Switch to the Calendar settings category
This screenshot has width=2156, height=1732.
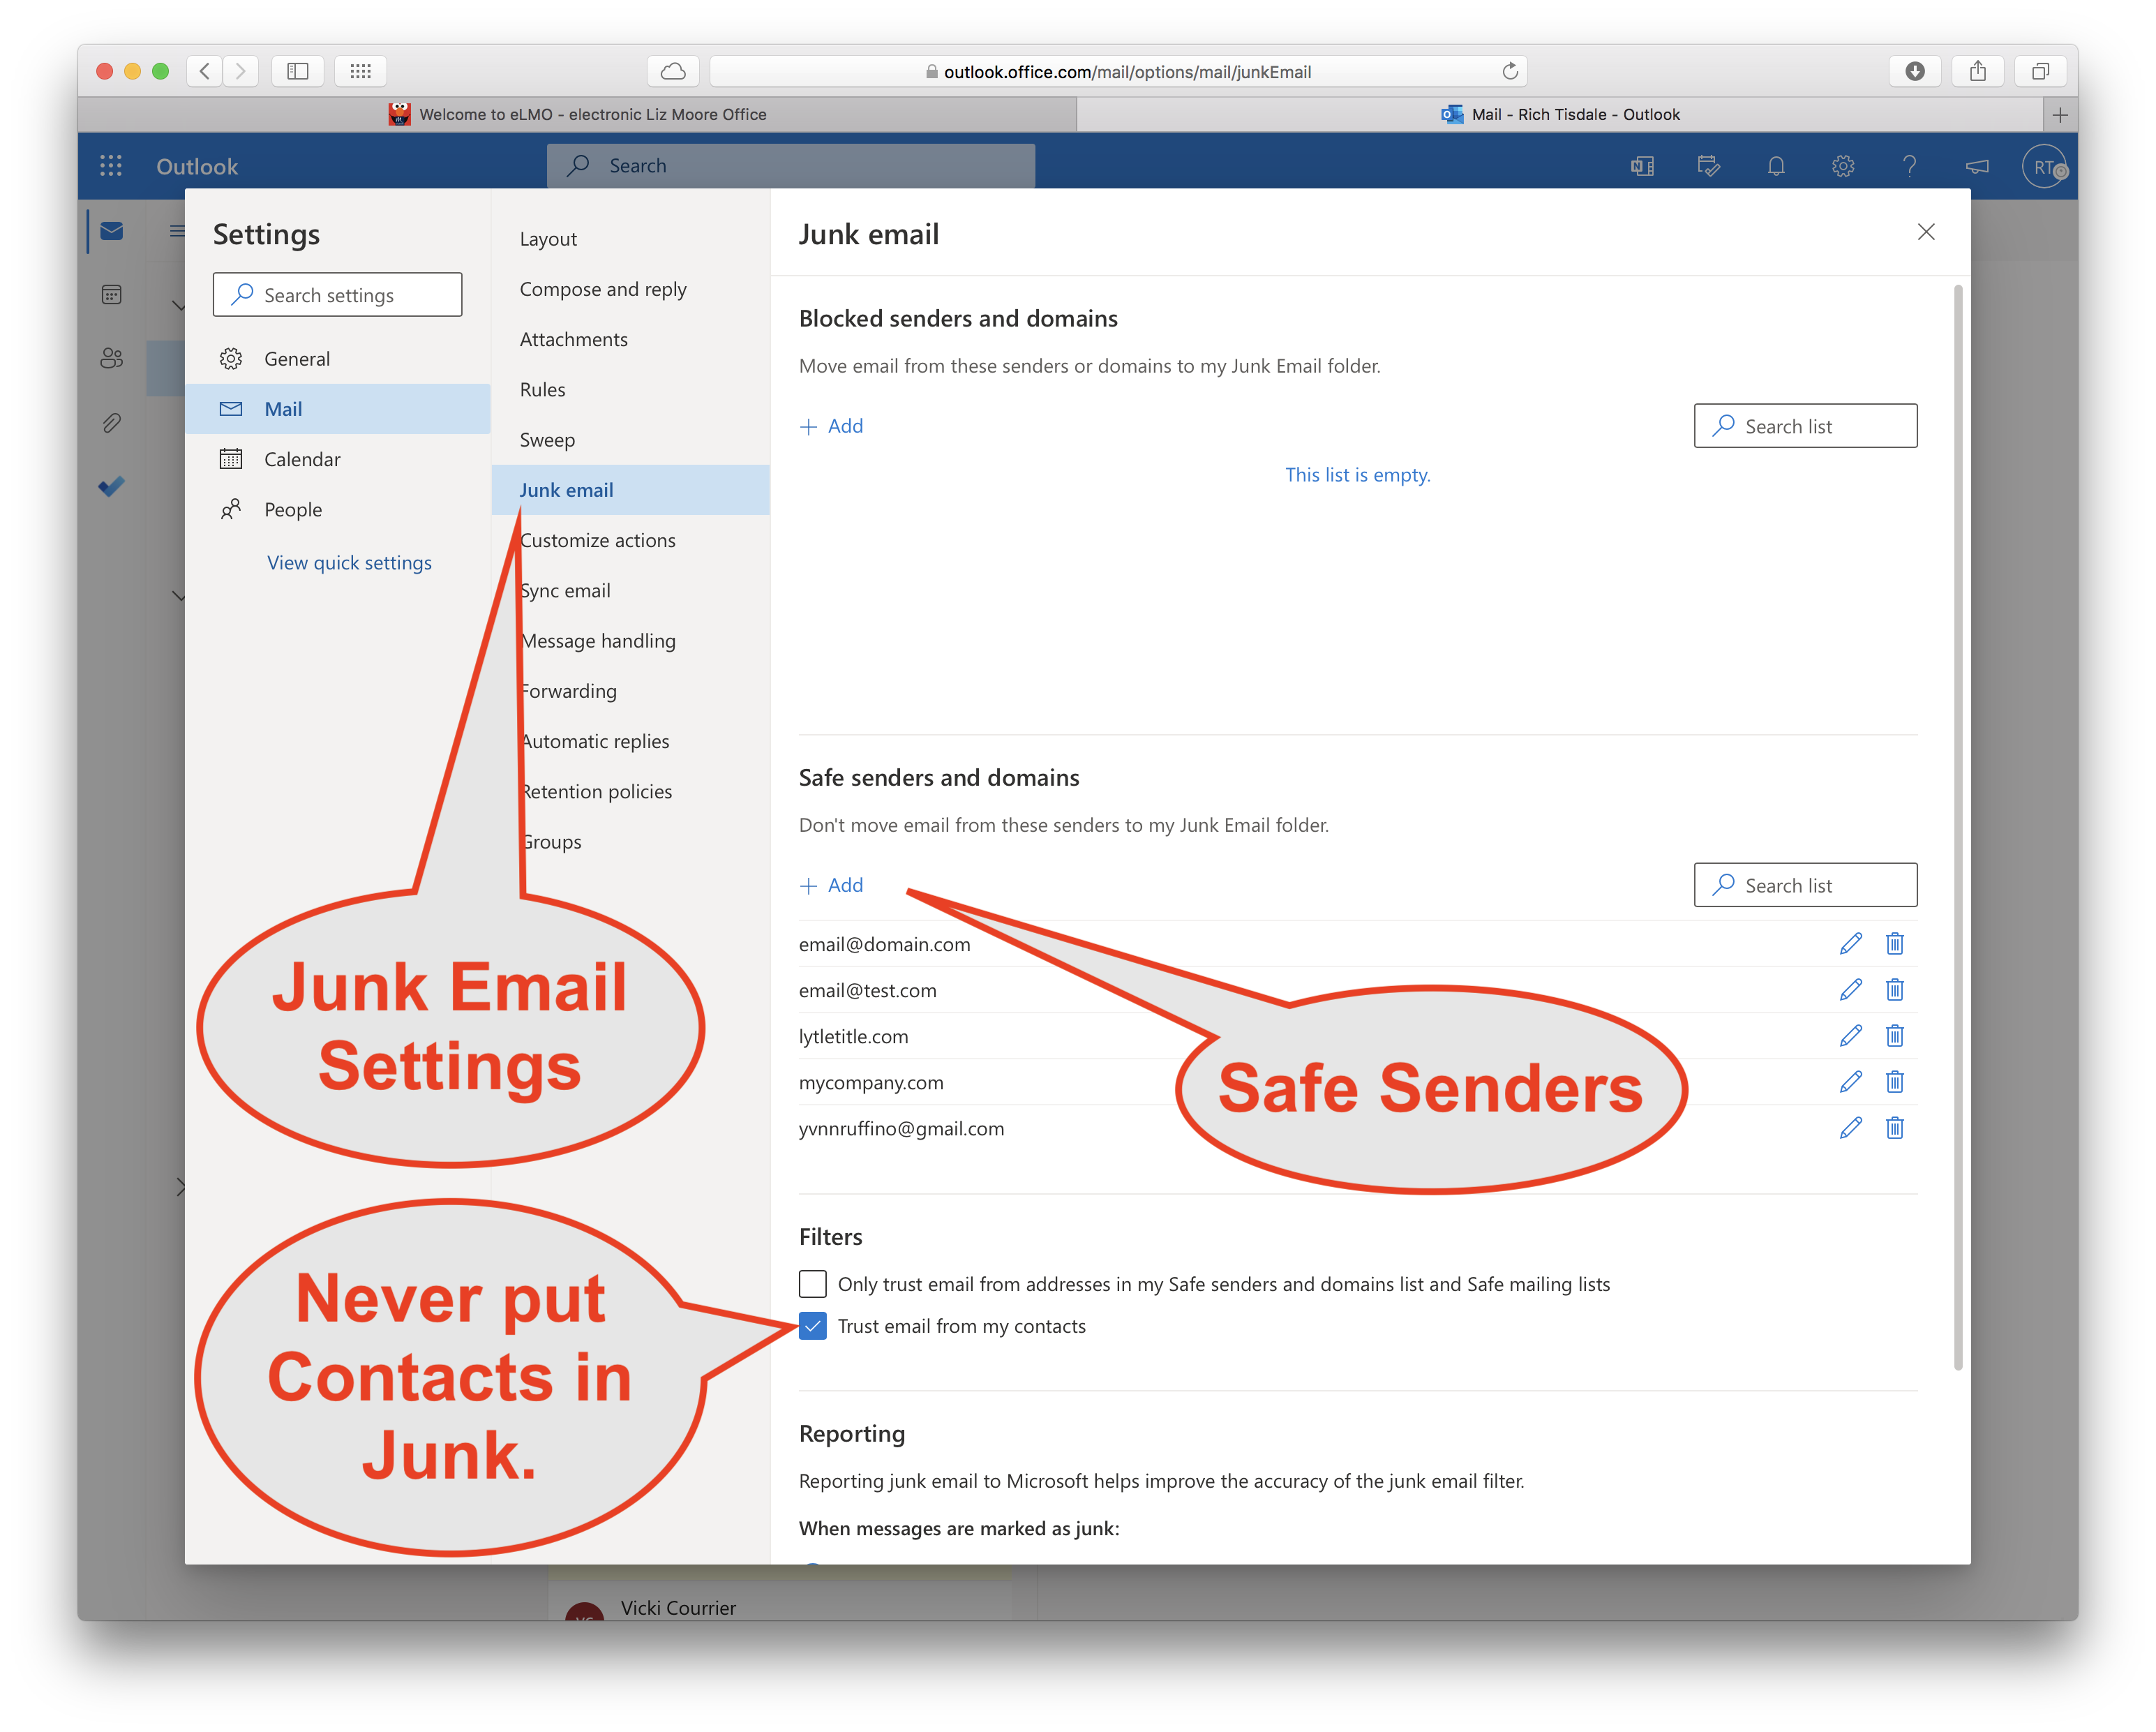tap(302, 459)
